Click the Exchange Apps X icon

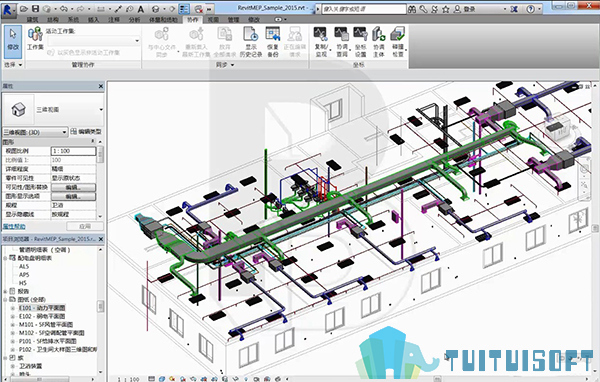[x=514, y=9]
